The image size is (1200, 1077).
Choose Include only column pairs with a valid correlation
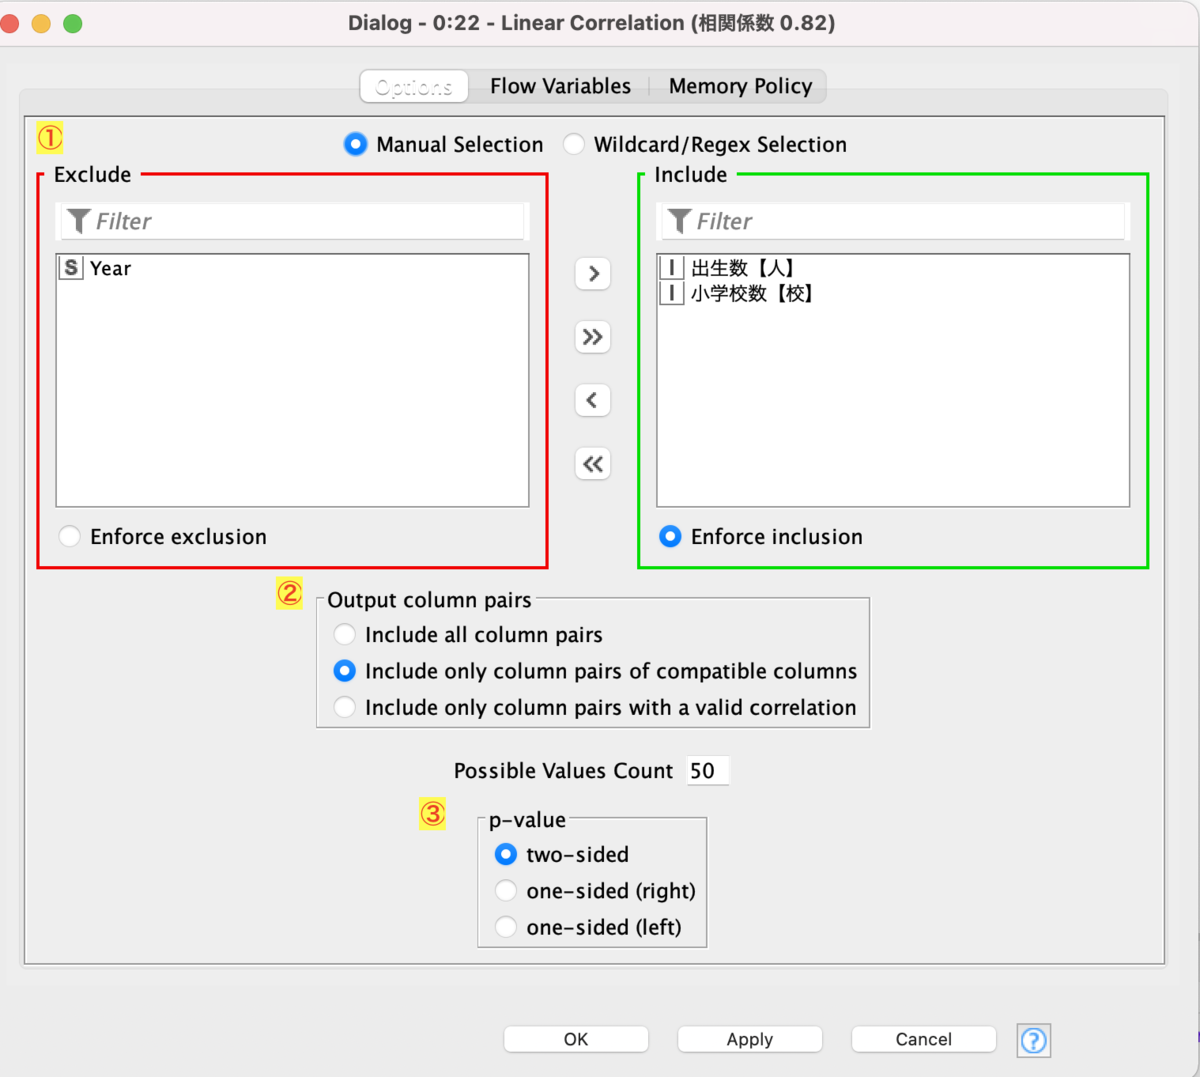coord(595,708)
